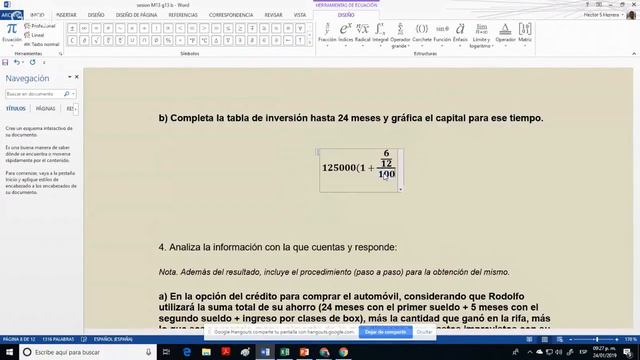Expand the symbols gallery More arrow
Image resolution: width=640 pixels, height=360 pixels.
click(309, 42)
